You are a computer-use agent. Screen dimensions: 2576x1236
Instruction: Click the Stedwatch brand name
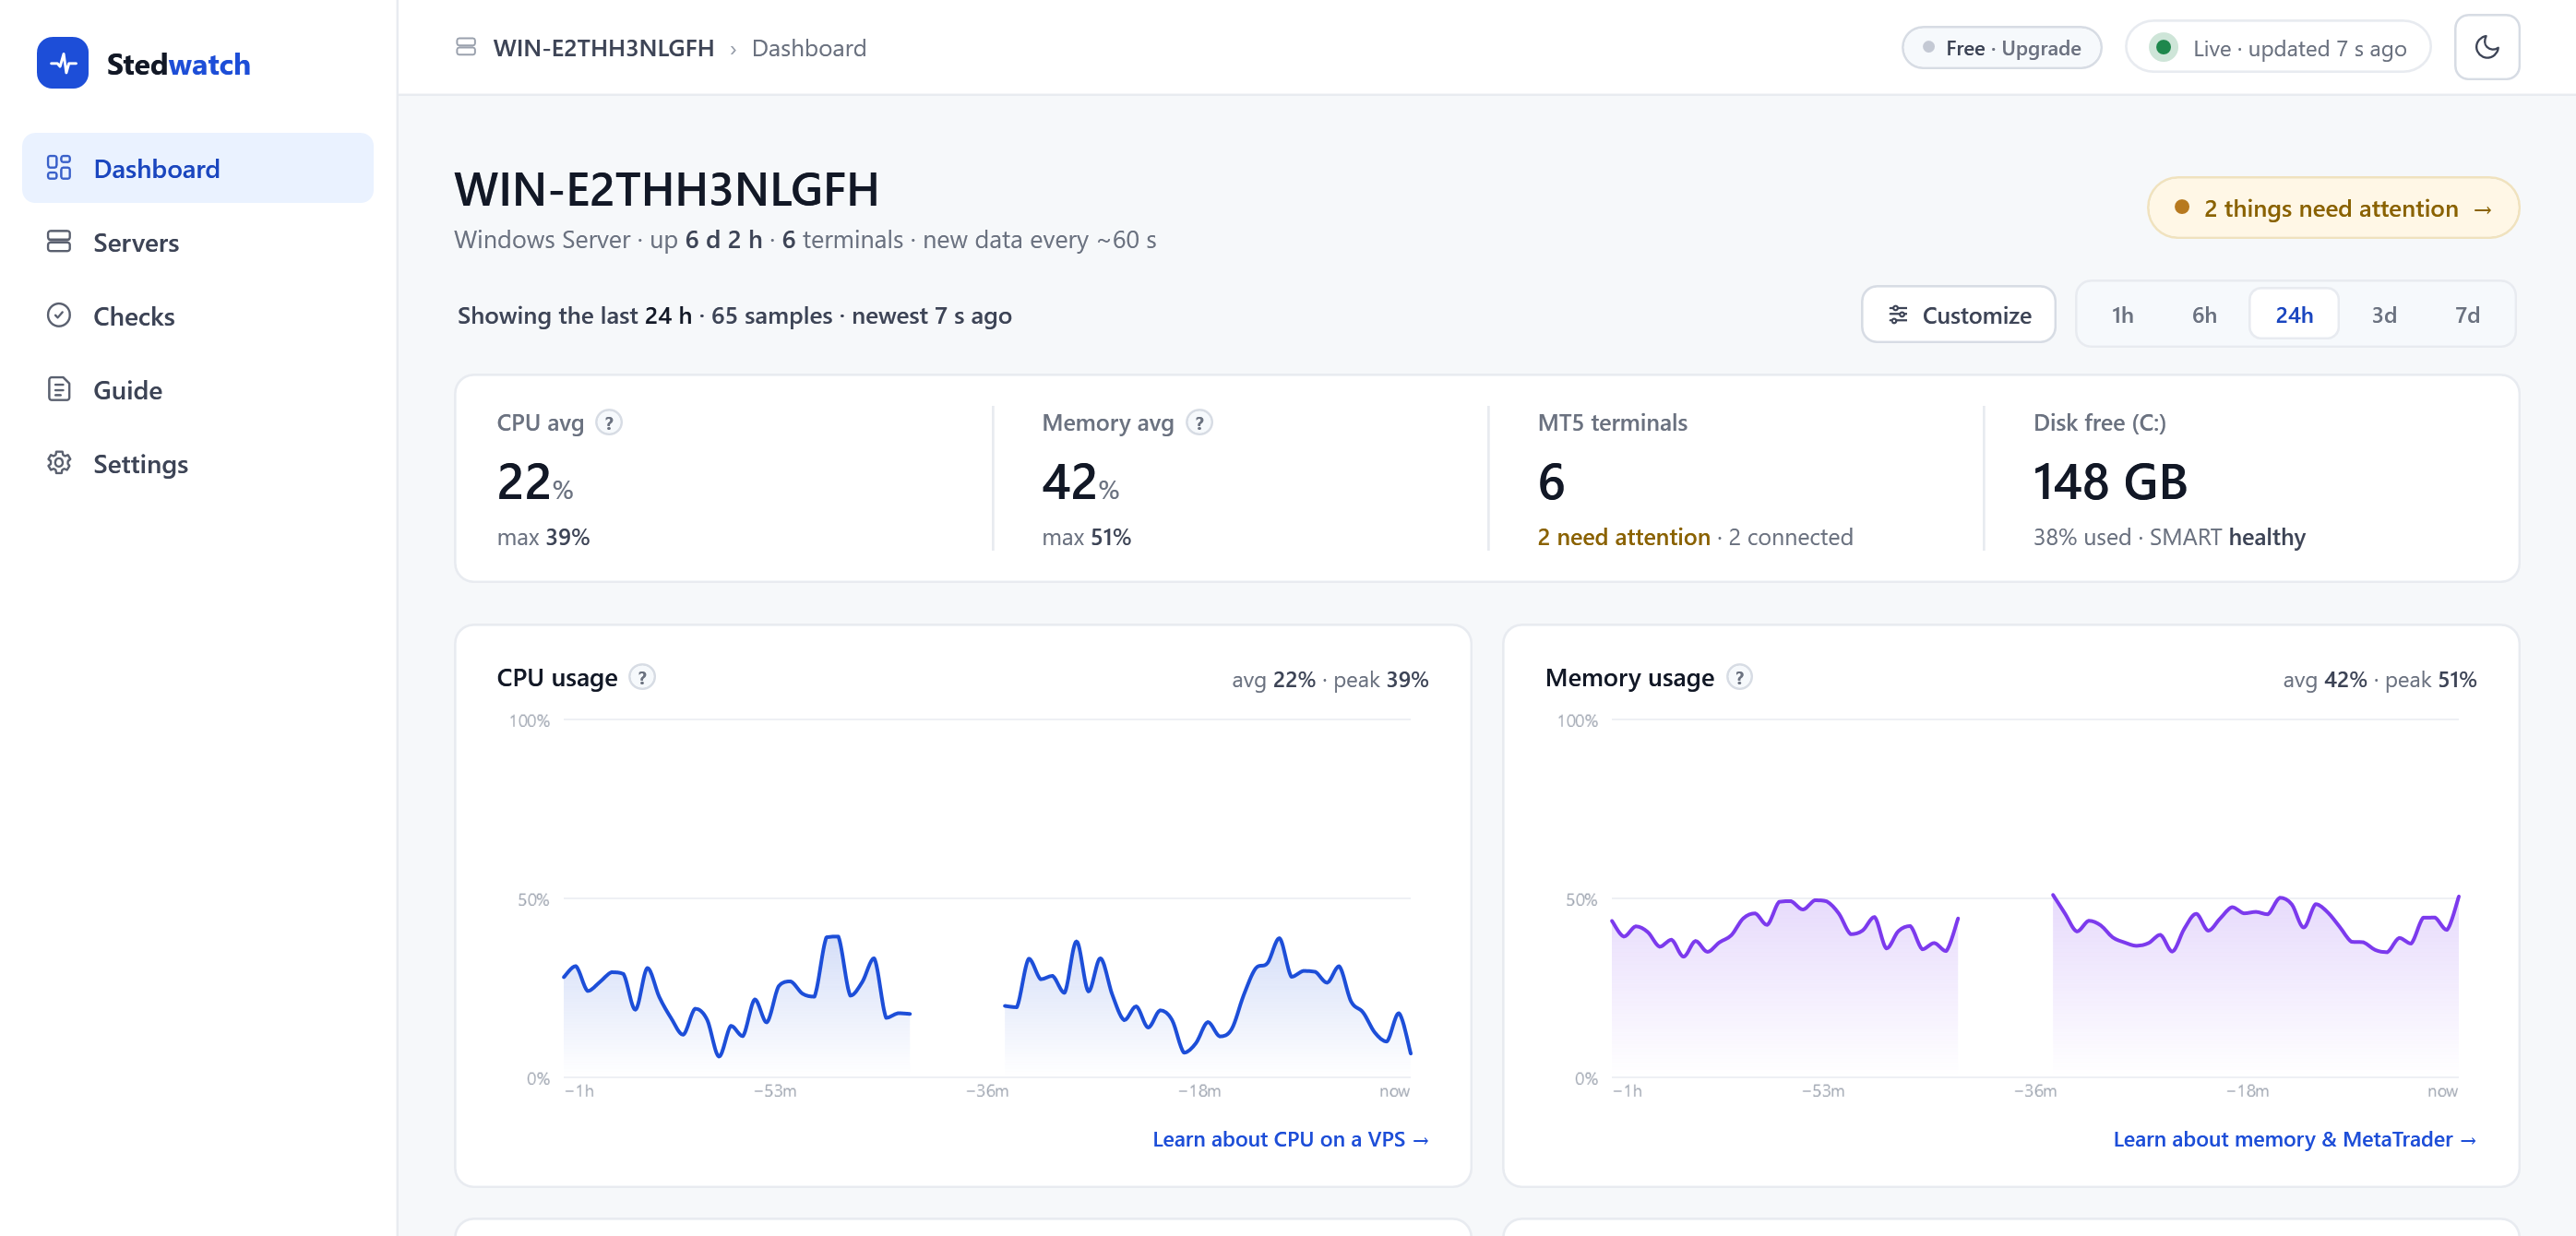[x=178, y=64]
